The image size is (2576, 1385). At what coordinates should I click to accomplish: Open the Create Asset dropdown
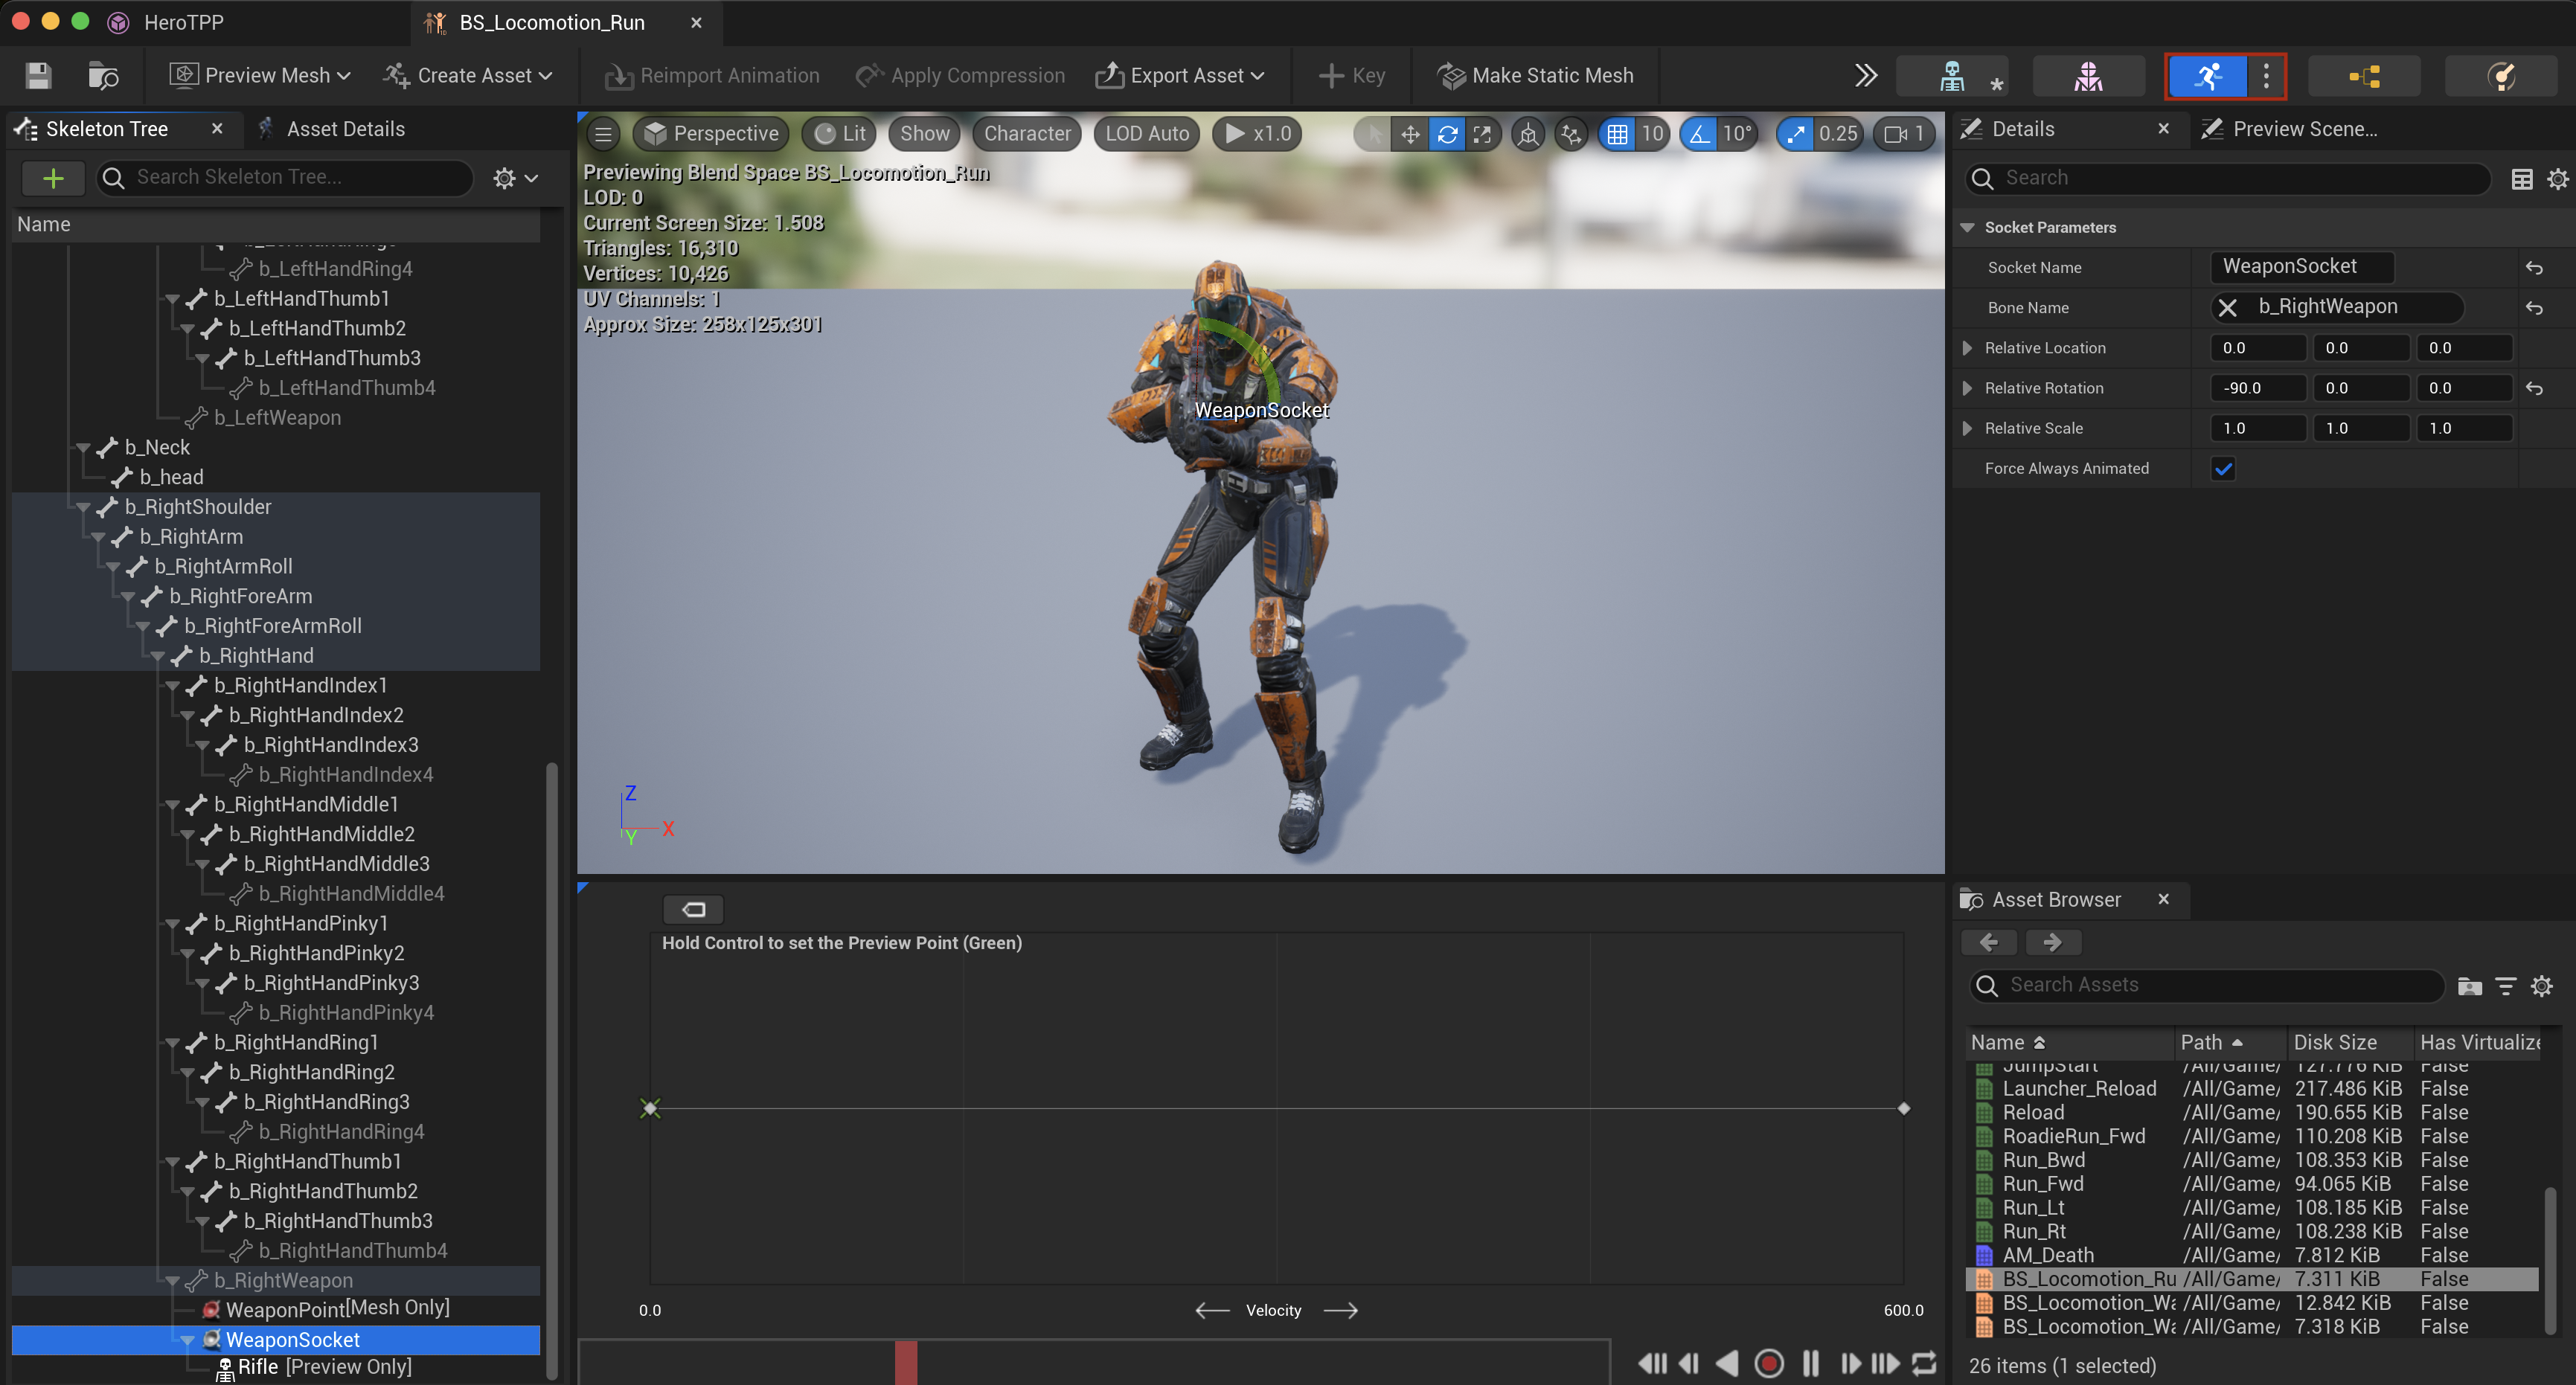tap(468, 76)
